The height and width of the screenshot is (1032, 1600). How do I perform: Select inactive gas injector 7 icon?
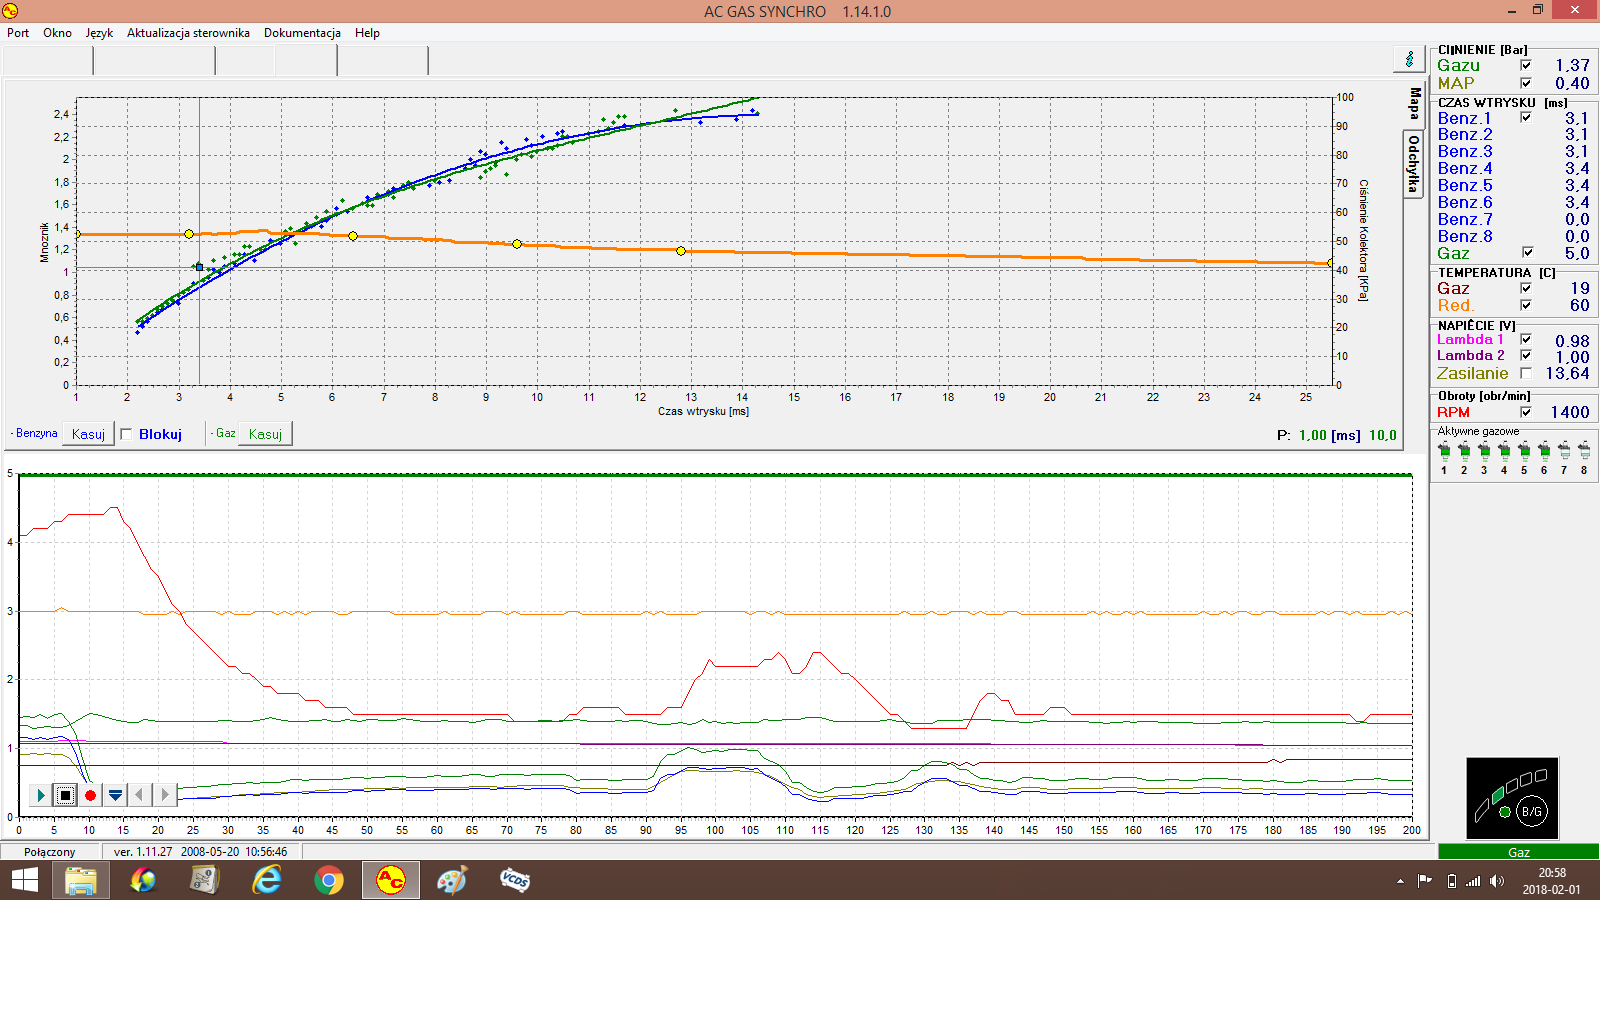(1564, 451)
